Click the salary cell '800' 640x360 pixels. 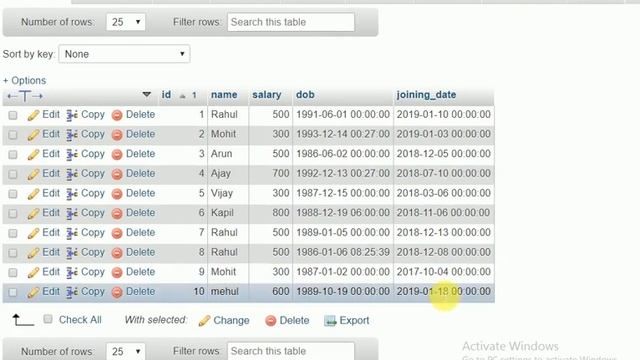coord(281,213)
